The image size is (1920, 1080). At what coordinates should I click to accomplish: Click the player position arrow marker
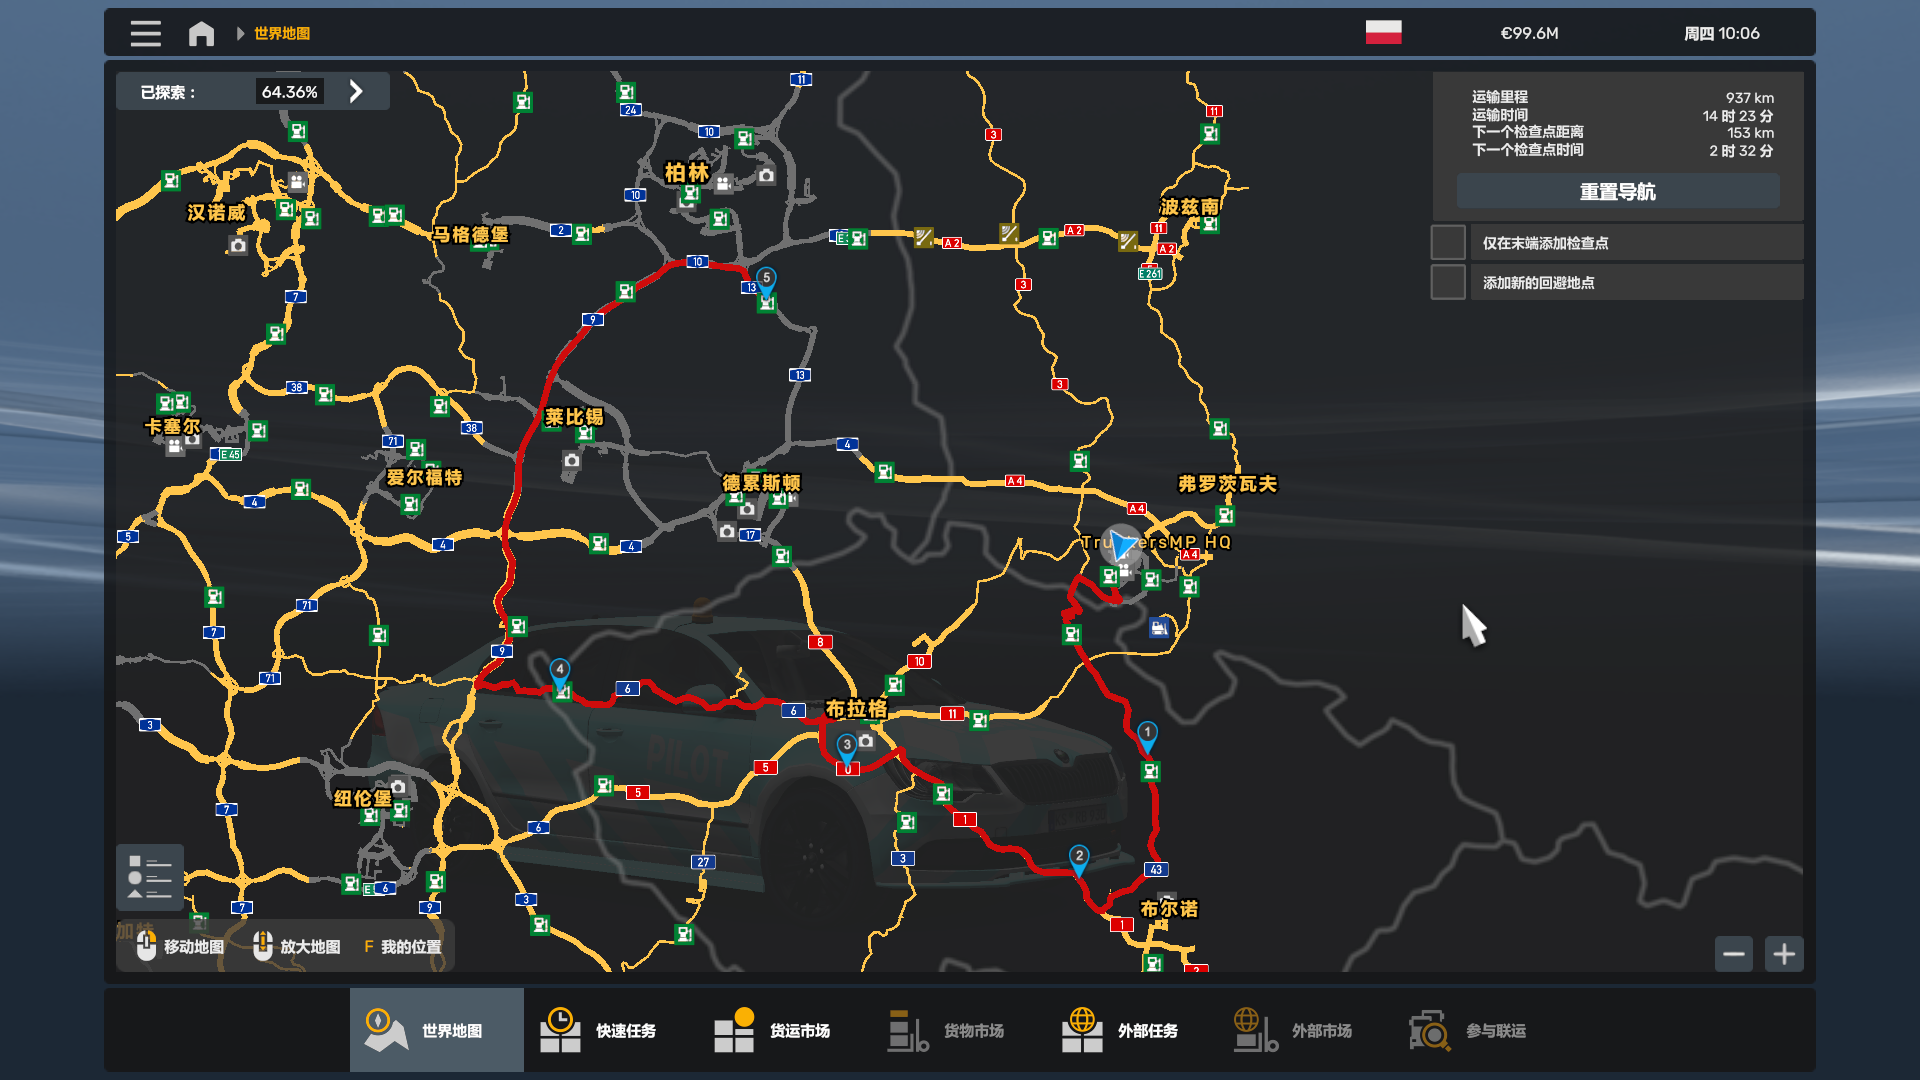tap(1122, 545)
